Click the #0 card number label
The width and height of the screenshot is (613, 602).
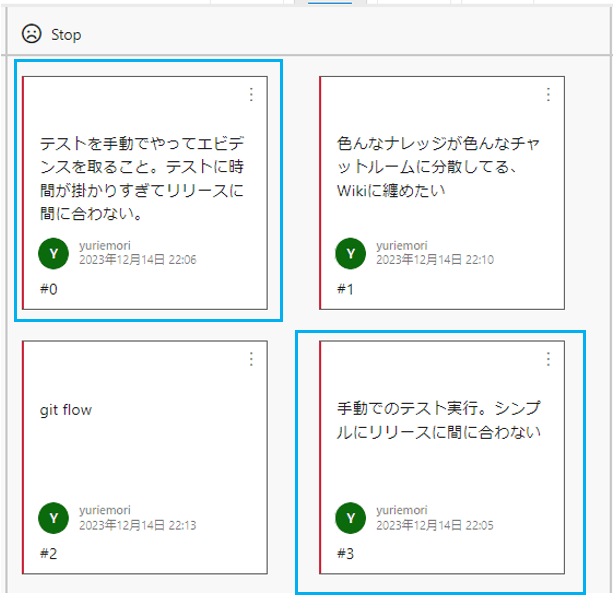[48, 289]
